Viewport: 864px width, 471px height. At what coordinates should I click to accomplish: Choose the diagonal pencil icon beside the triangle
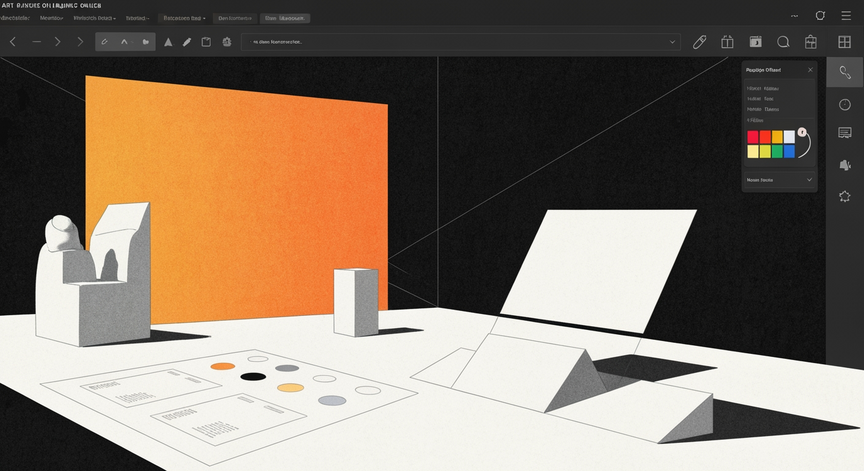point(187,42)
